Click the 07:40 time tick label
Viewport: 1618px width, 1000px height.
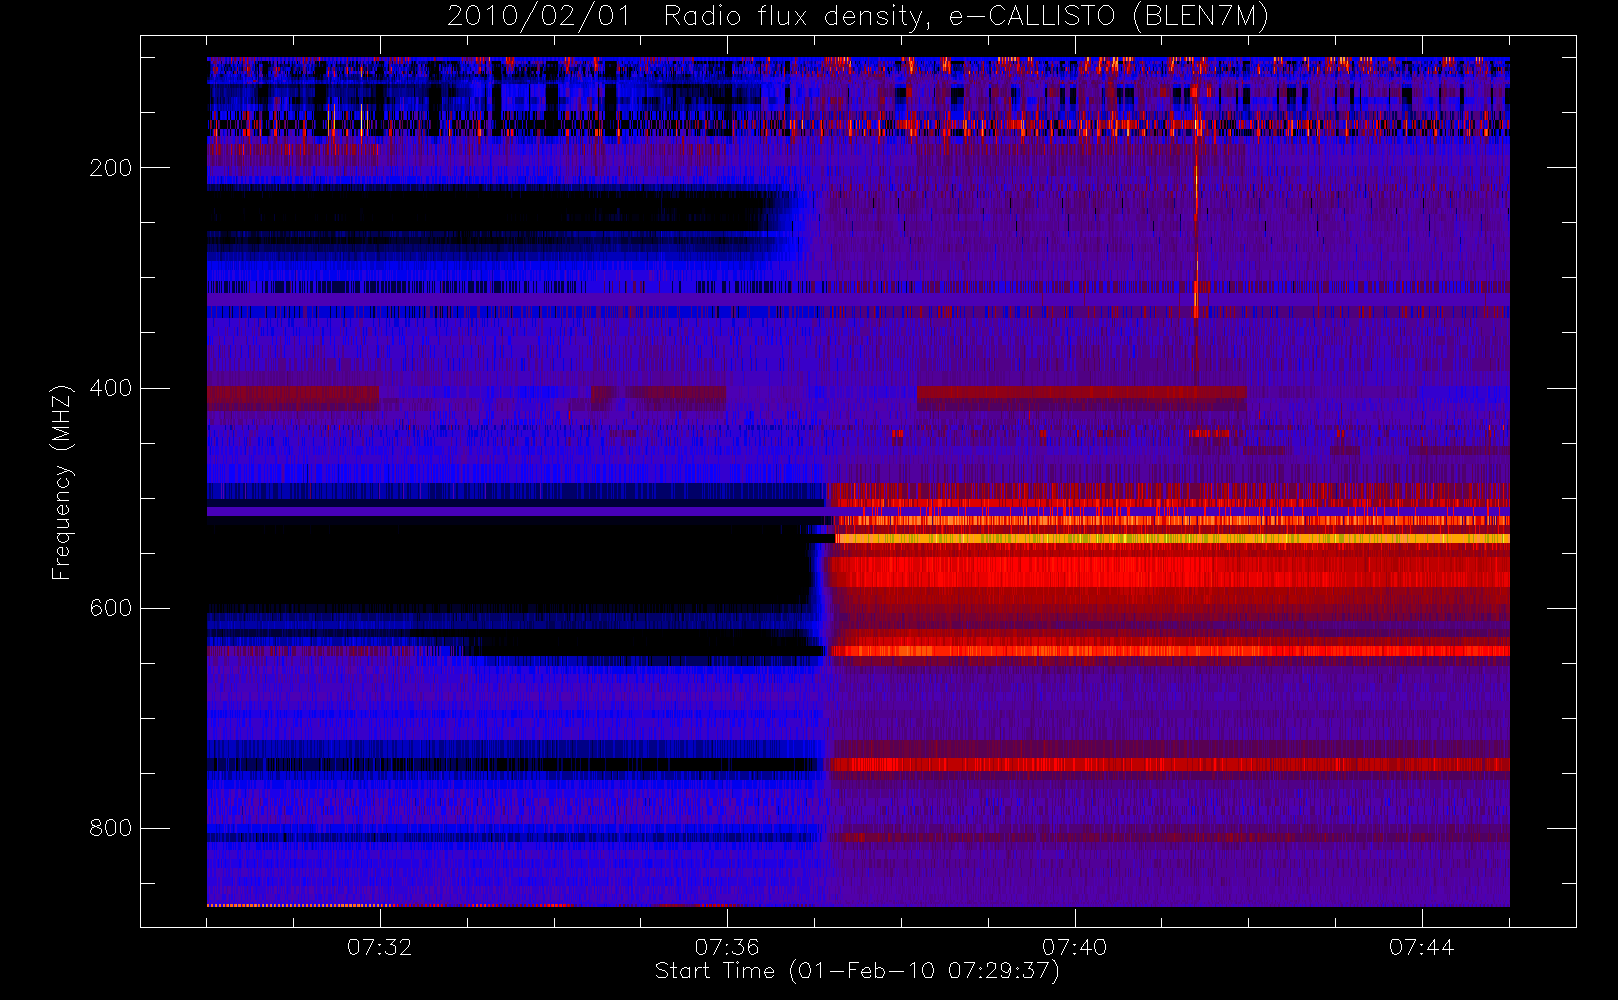tap(1075, 947)
